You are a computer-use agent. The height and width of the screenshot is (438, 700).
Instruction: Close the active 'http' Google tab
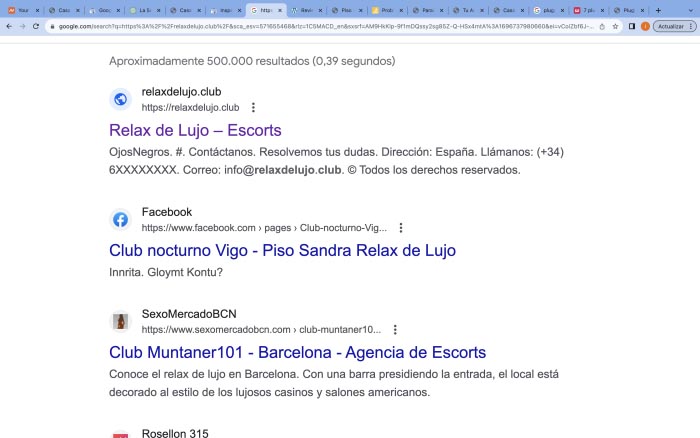click(280, 10)
